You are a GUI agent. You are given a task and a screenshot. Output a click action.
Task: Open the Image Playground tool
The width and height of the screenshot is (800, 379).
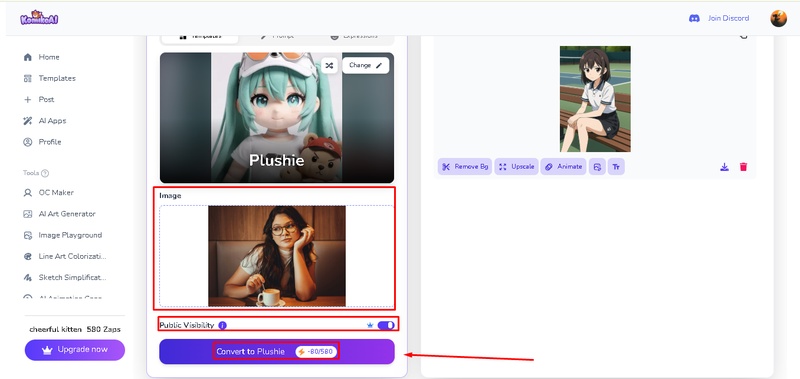63,235
